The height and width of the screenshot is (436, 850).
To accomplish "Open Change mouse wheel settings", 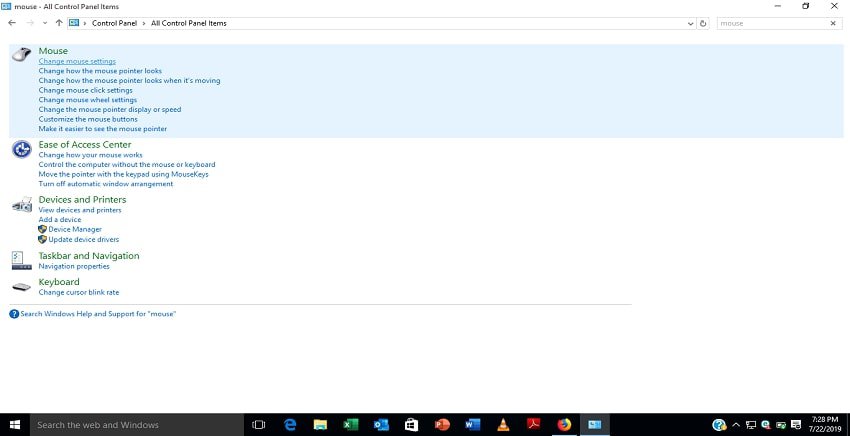I will pos(88,100).
